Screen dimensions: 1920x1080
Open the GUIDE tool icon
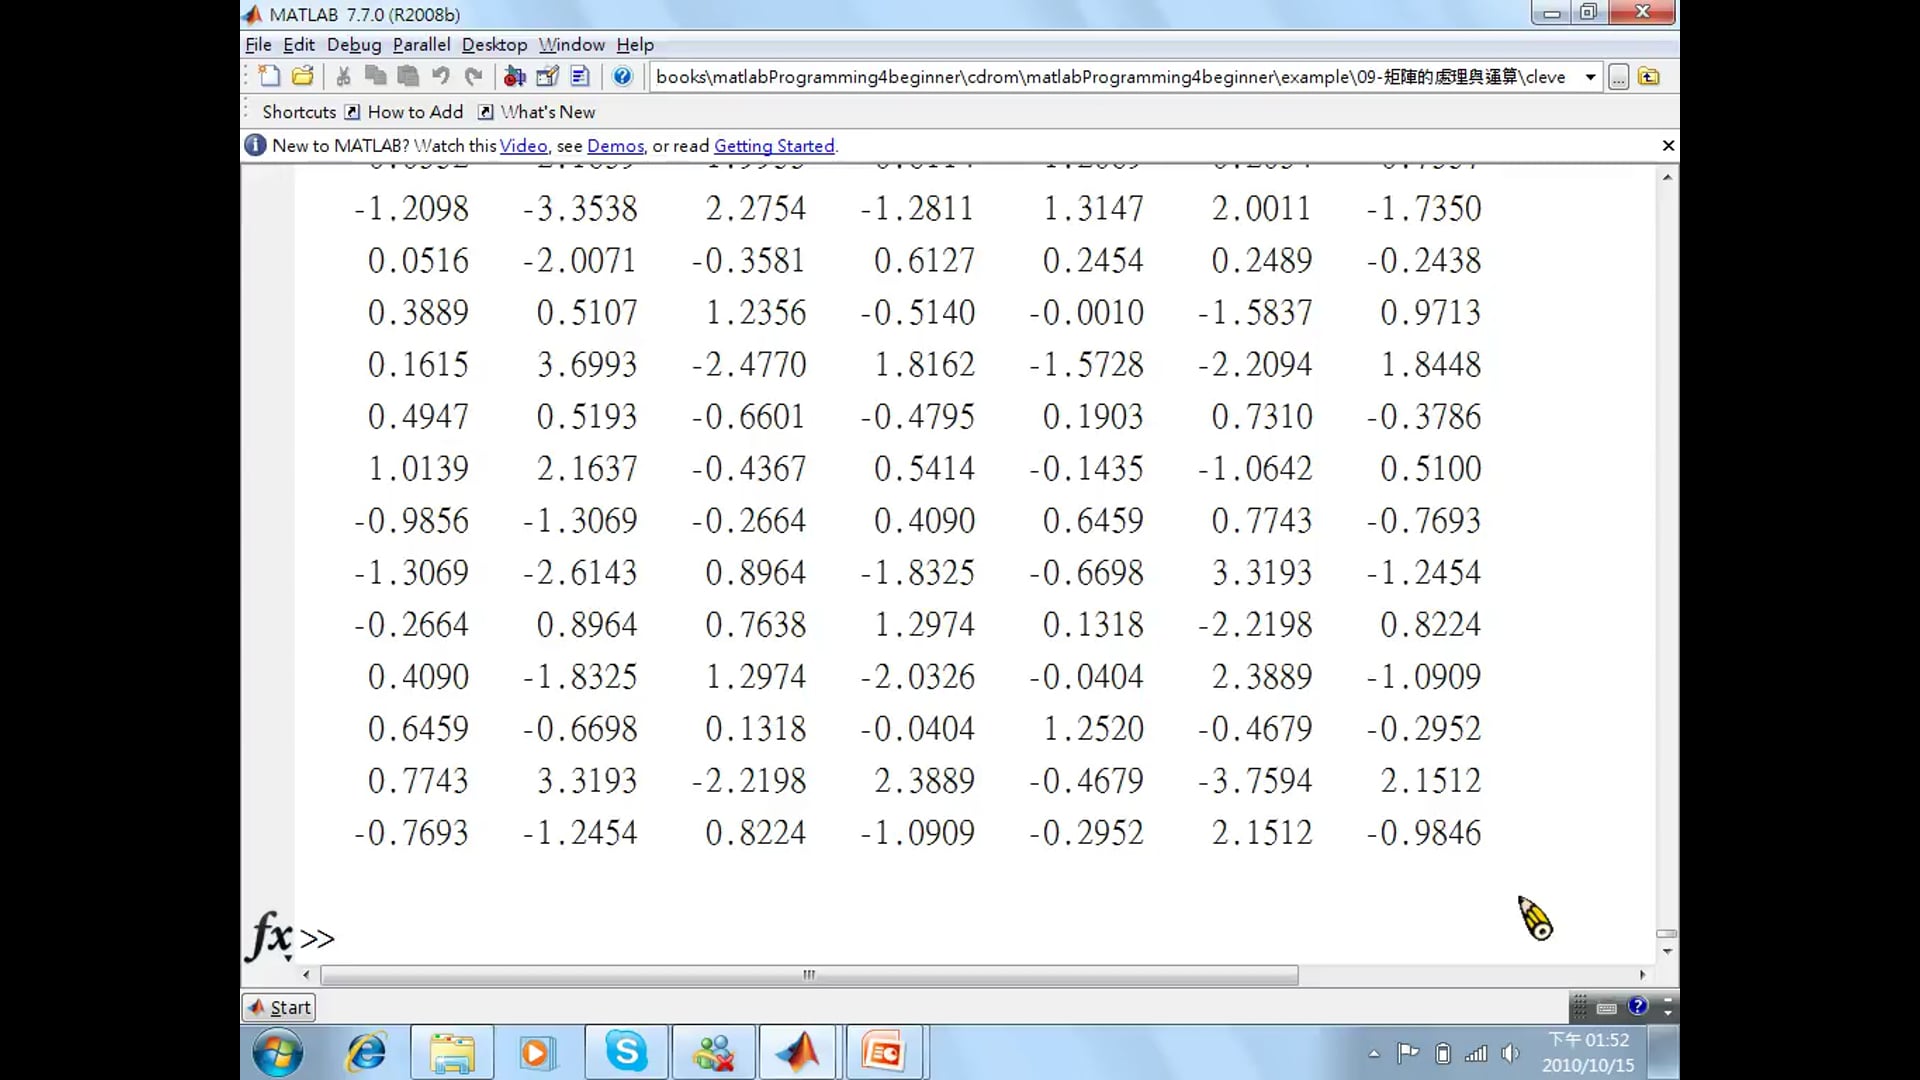(547, 76)
